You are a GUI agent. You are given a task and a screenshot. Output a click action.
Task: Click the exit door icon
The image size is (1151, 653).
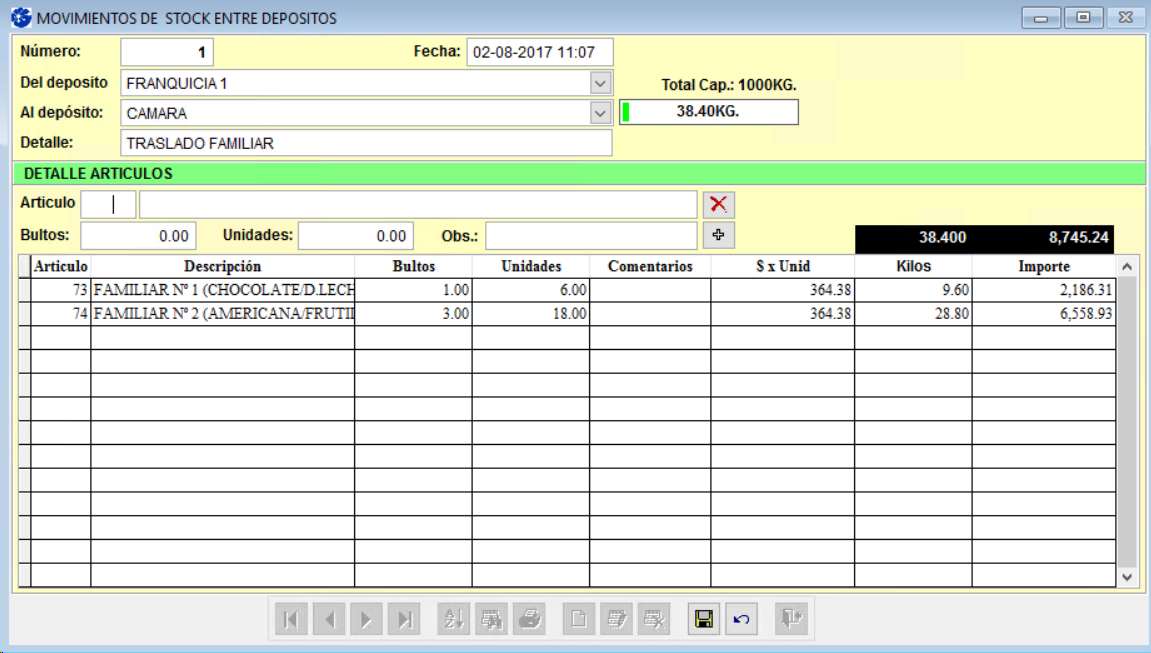[x=792, y=620]
